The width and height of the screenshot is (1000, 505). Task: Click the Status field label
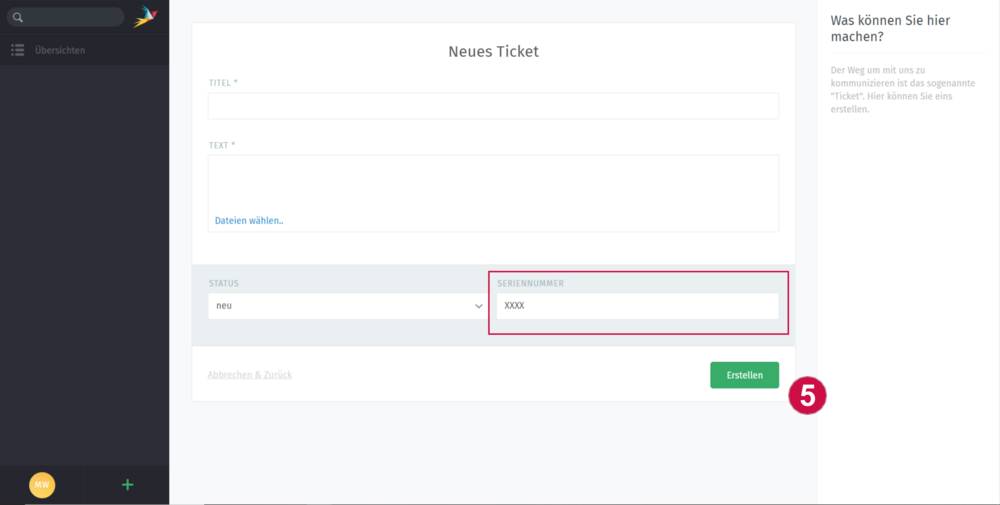point(224,284)
